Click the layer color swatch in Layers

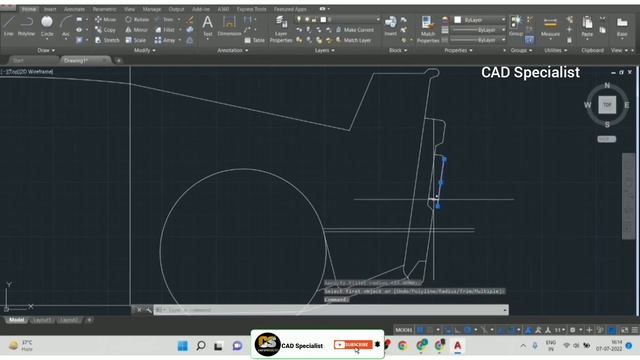pos(323,19)
